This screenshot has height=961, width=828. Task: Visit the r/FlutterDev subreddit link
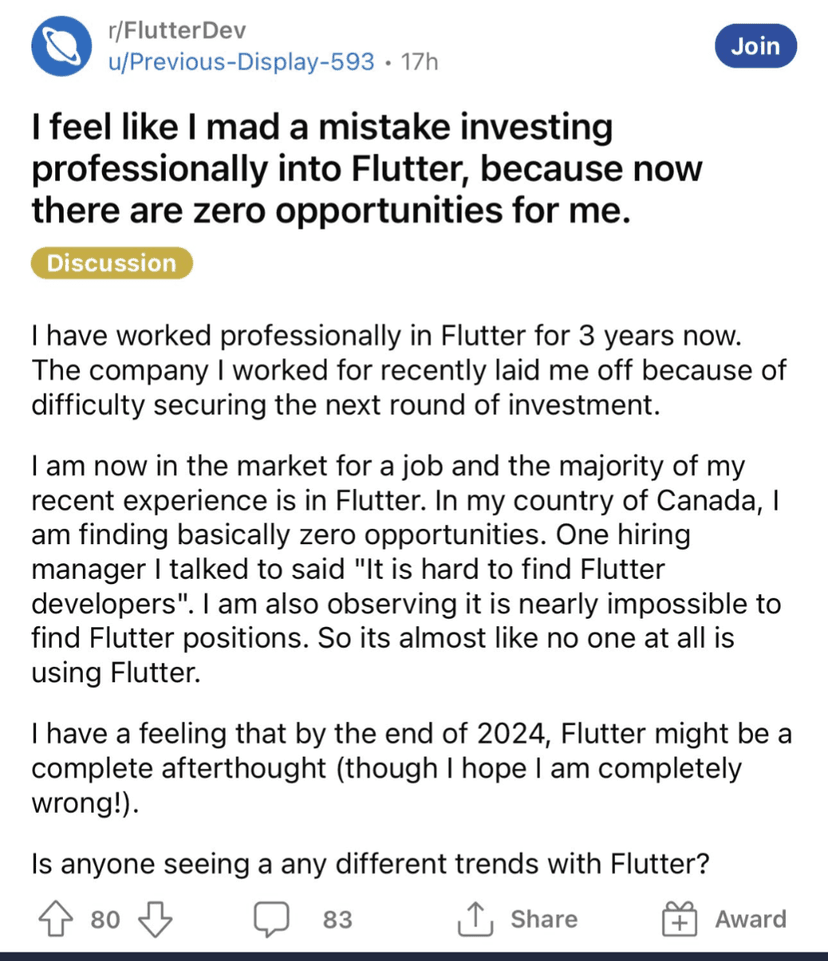point(177,30)
